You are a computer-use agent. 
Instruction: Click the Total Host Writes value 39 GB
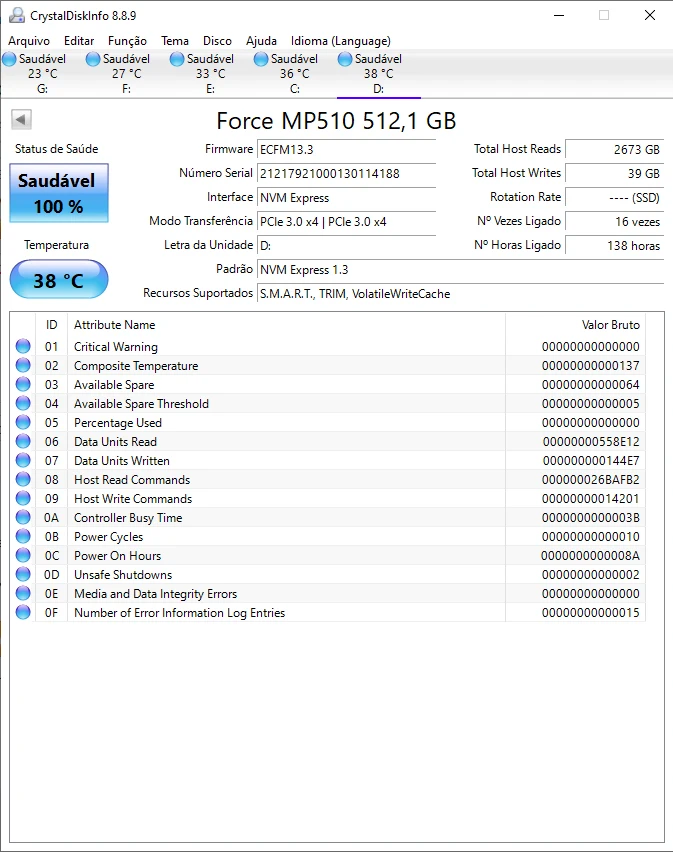pos(614,173)
